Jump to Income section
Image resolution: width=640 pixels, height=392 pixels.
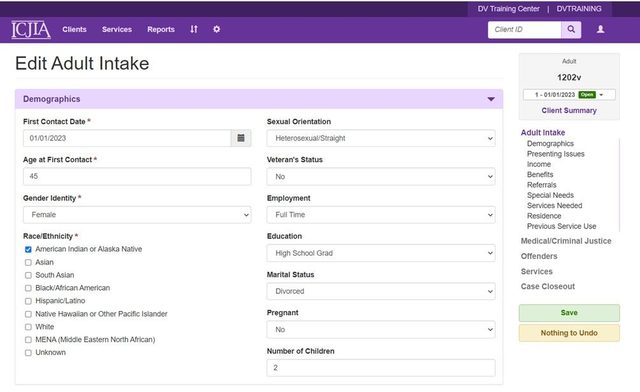(x=539, y=164)
